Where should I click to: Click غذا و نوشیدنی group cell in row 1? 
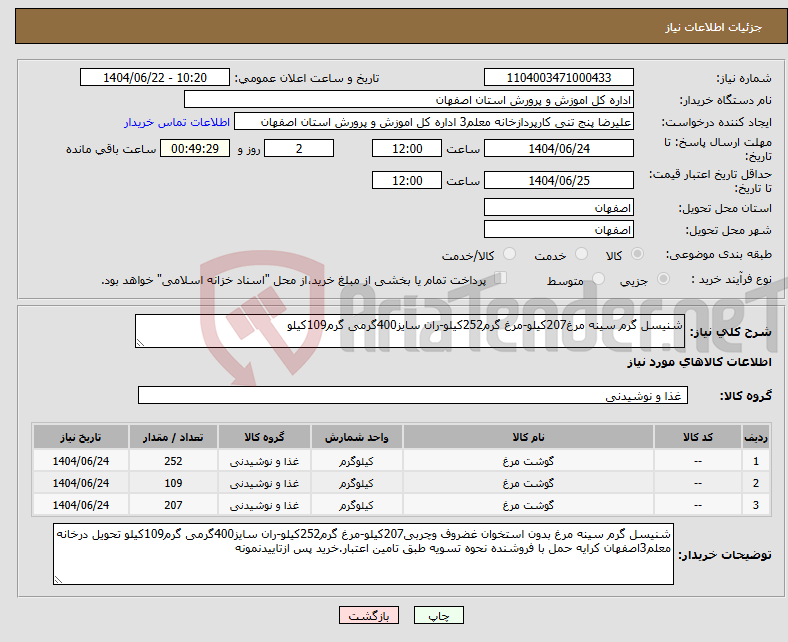click(x=264, y=461)
